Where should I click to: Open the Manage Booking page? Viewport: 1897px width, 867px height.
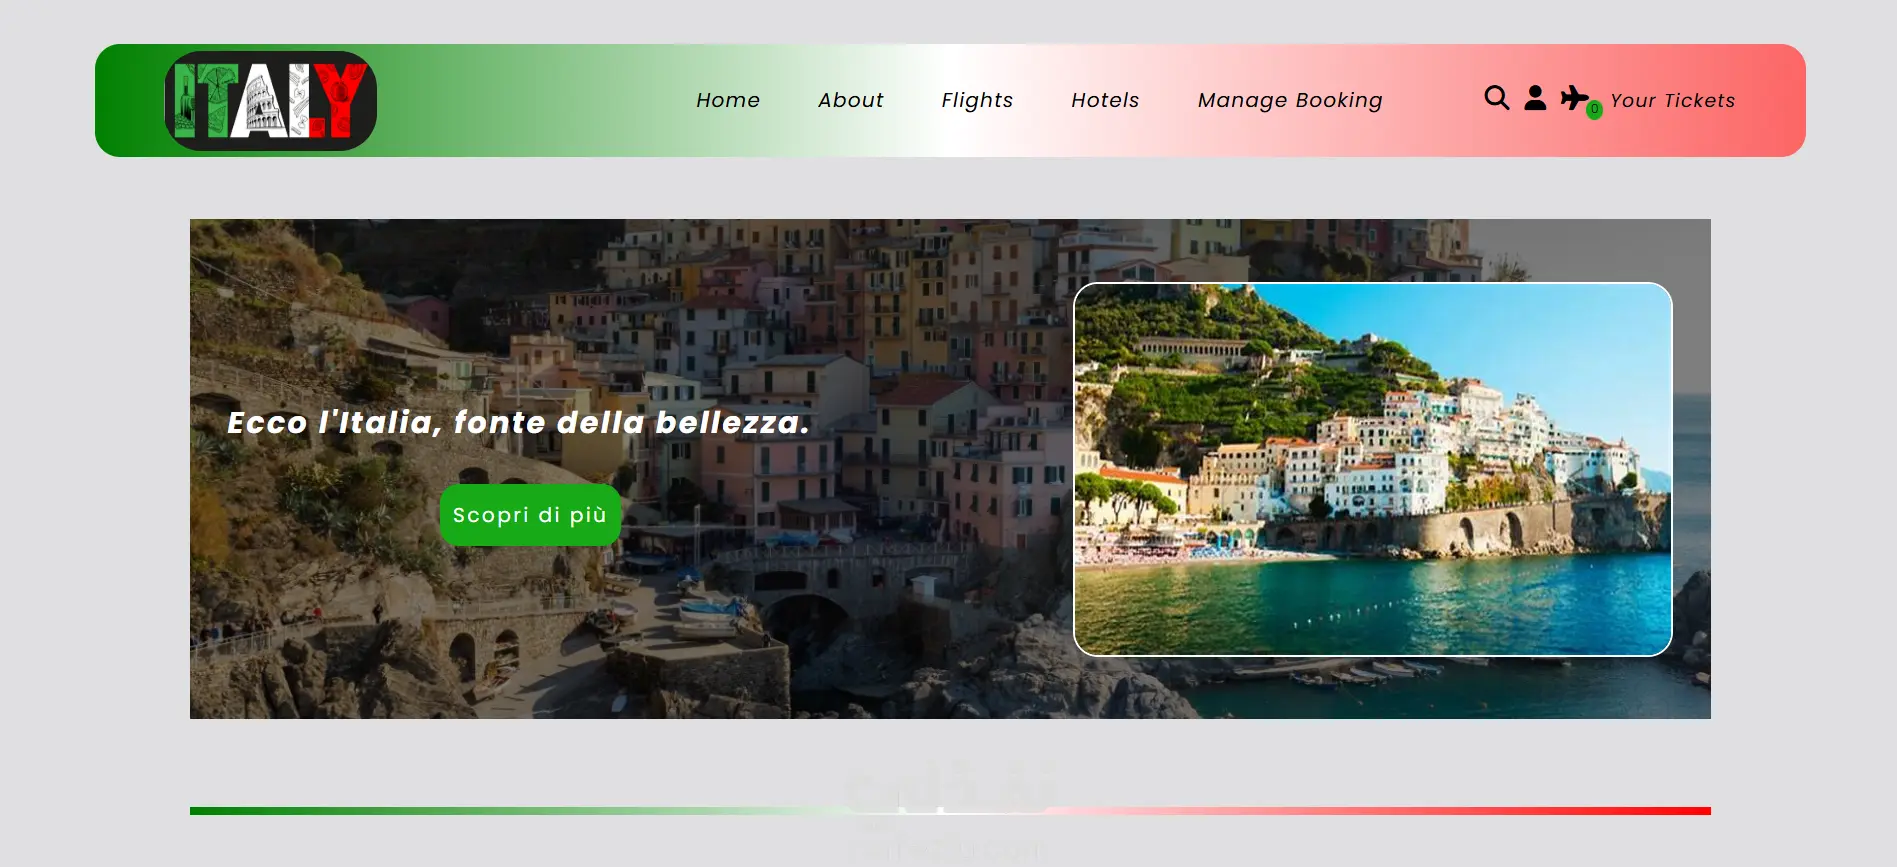point(1290,100)
